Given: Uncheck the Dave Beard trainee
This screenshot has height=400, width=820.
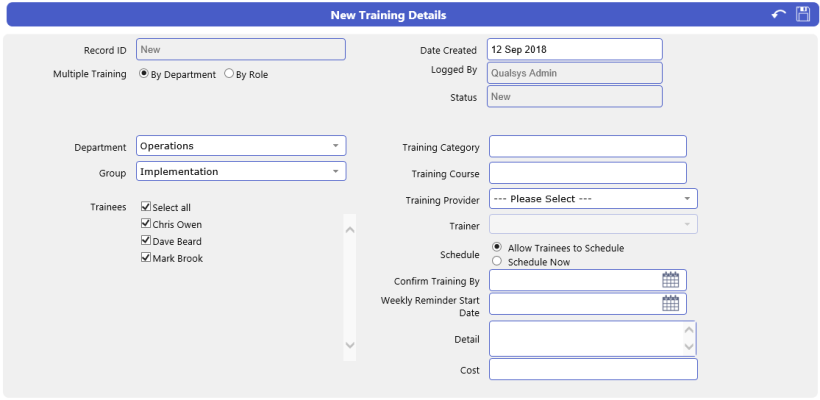Looking at the screenshot, I should pyautogui.click(x=146, y=241).
